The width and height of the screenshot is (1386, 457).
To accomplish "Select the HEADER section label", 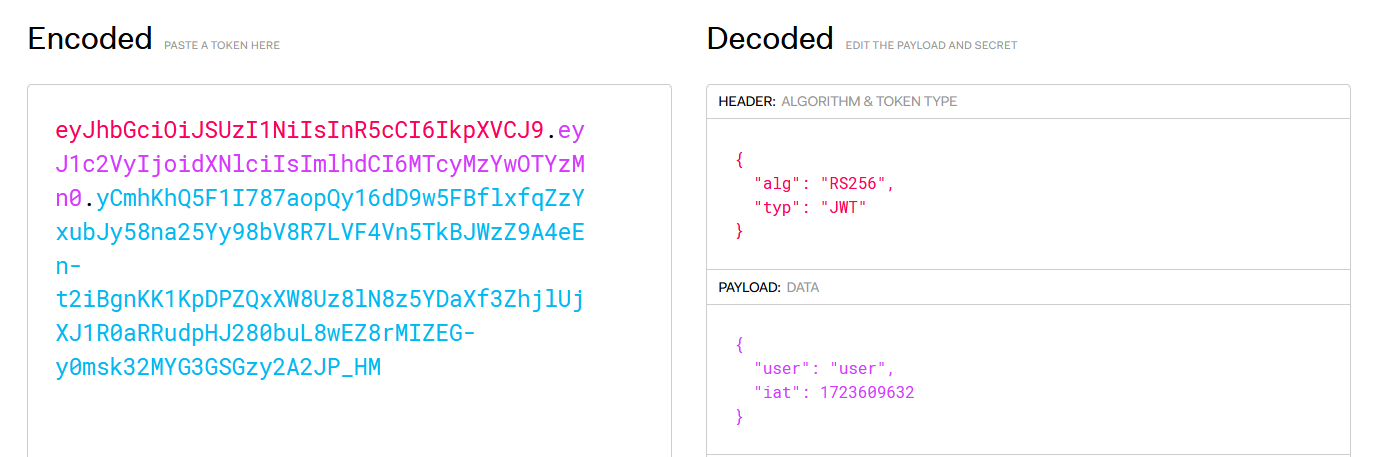I will pyautogui.click(x=746, y=101).
